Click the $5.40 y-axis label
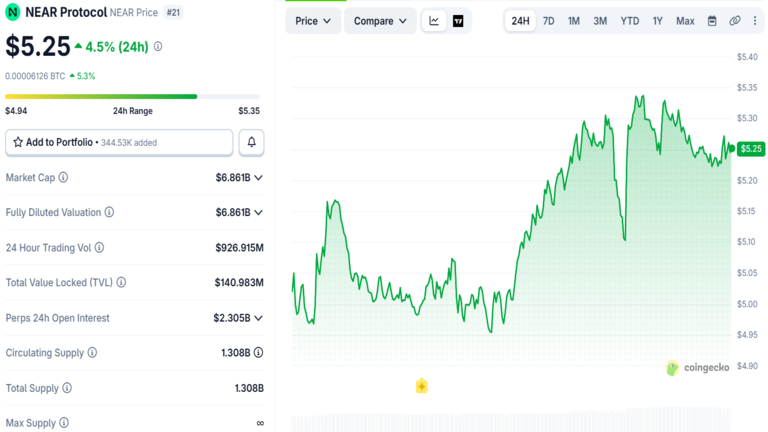This screenshot has height=432, width=768. point(747,57)
